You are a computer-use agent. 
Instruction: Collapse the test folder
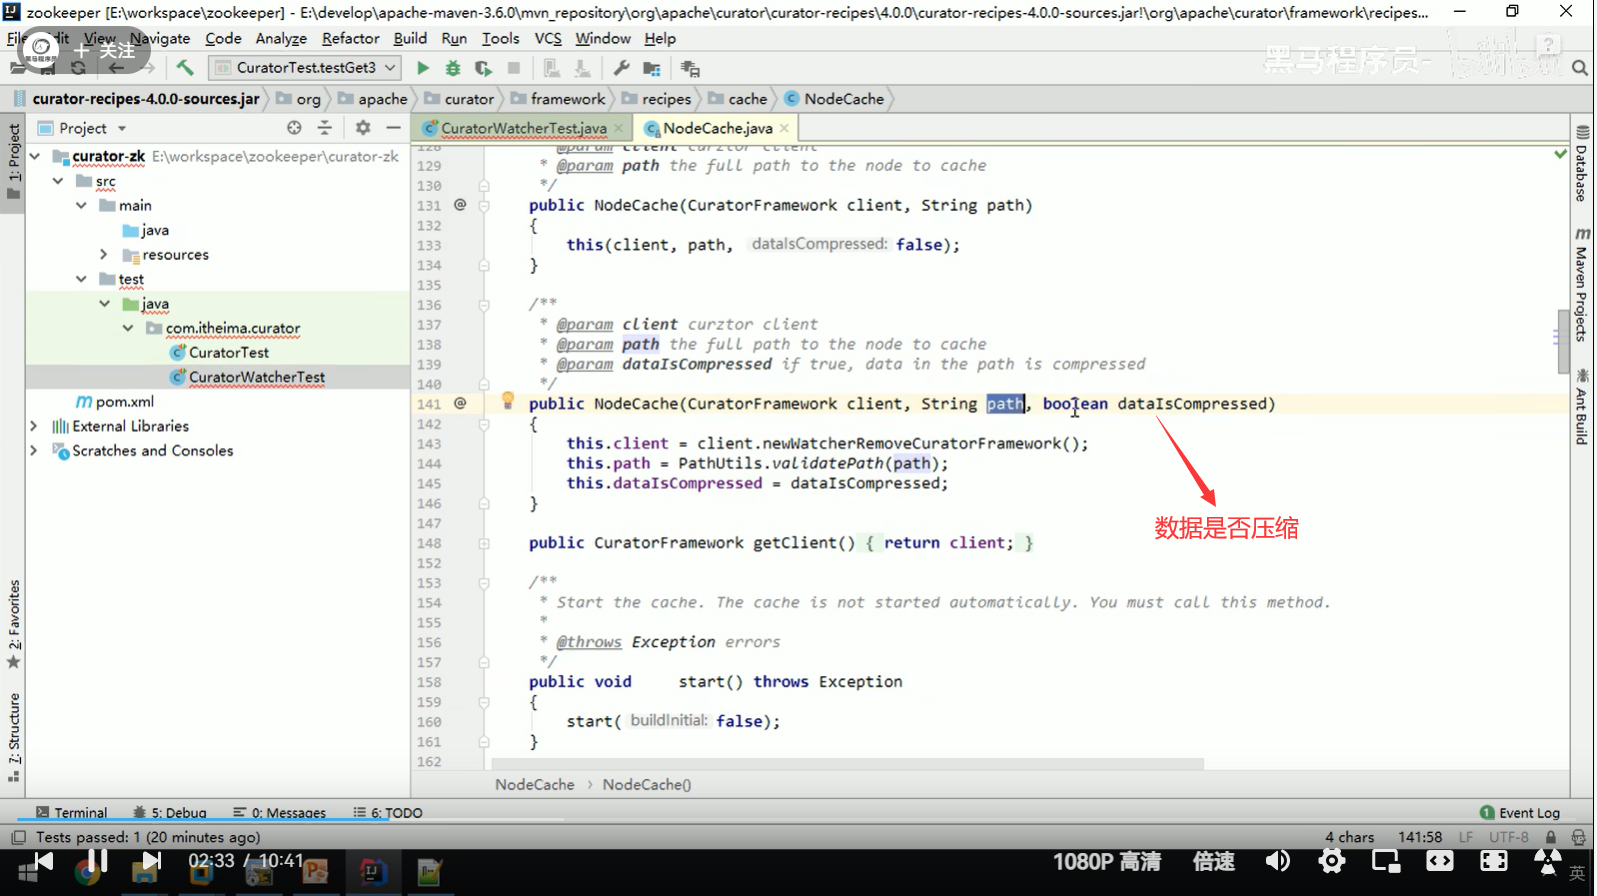(81, 279)
